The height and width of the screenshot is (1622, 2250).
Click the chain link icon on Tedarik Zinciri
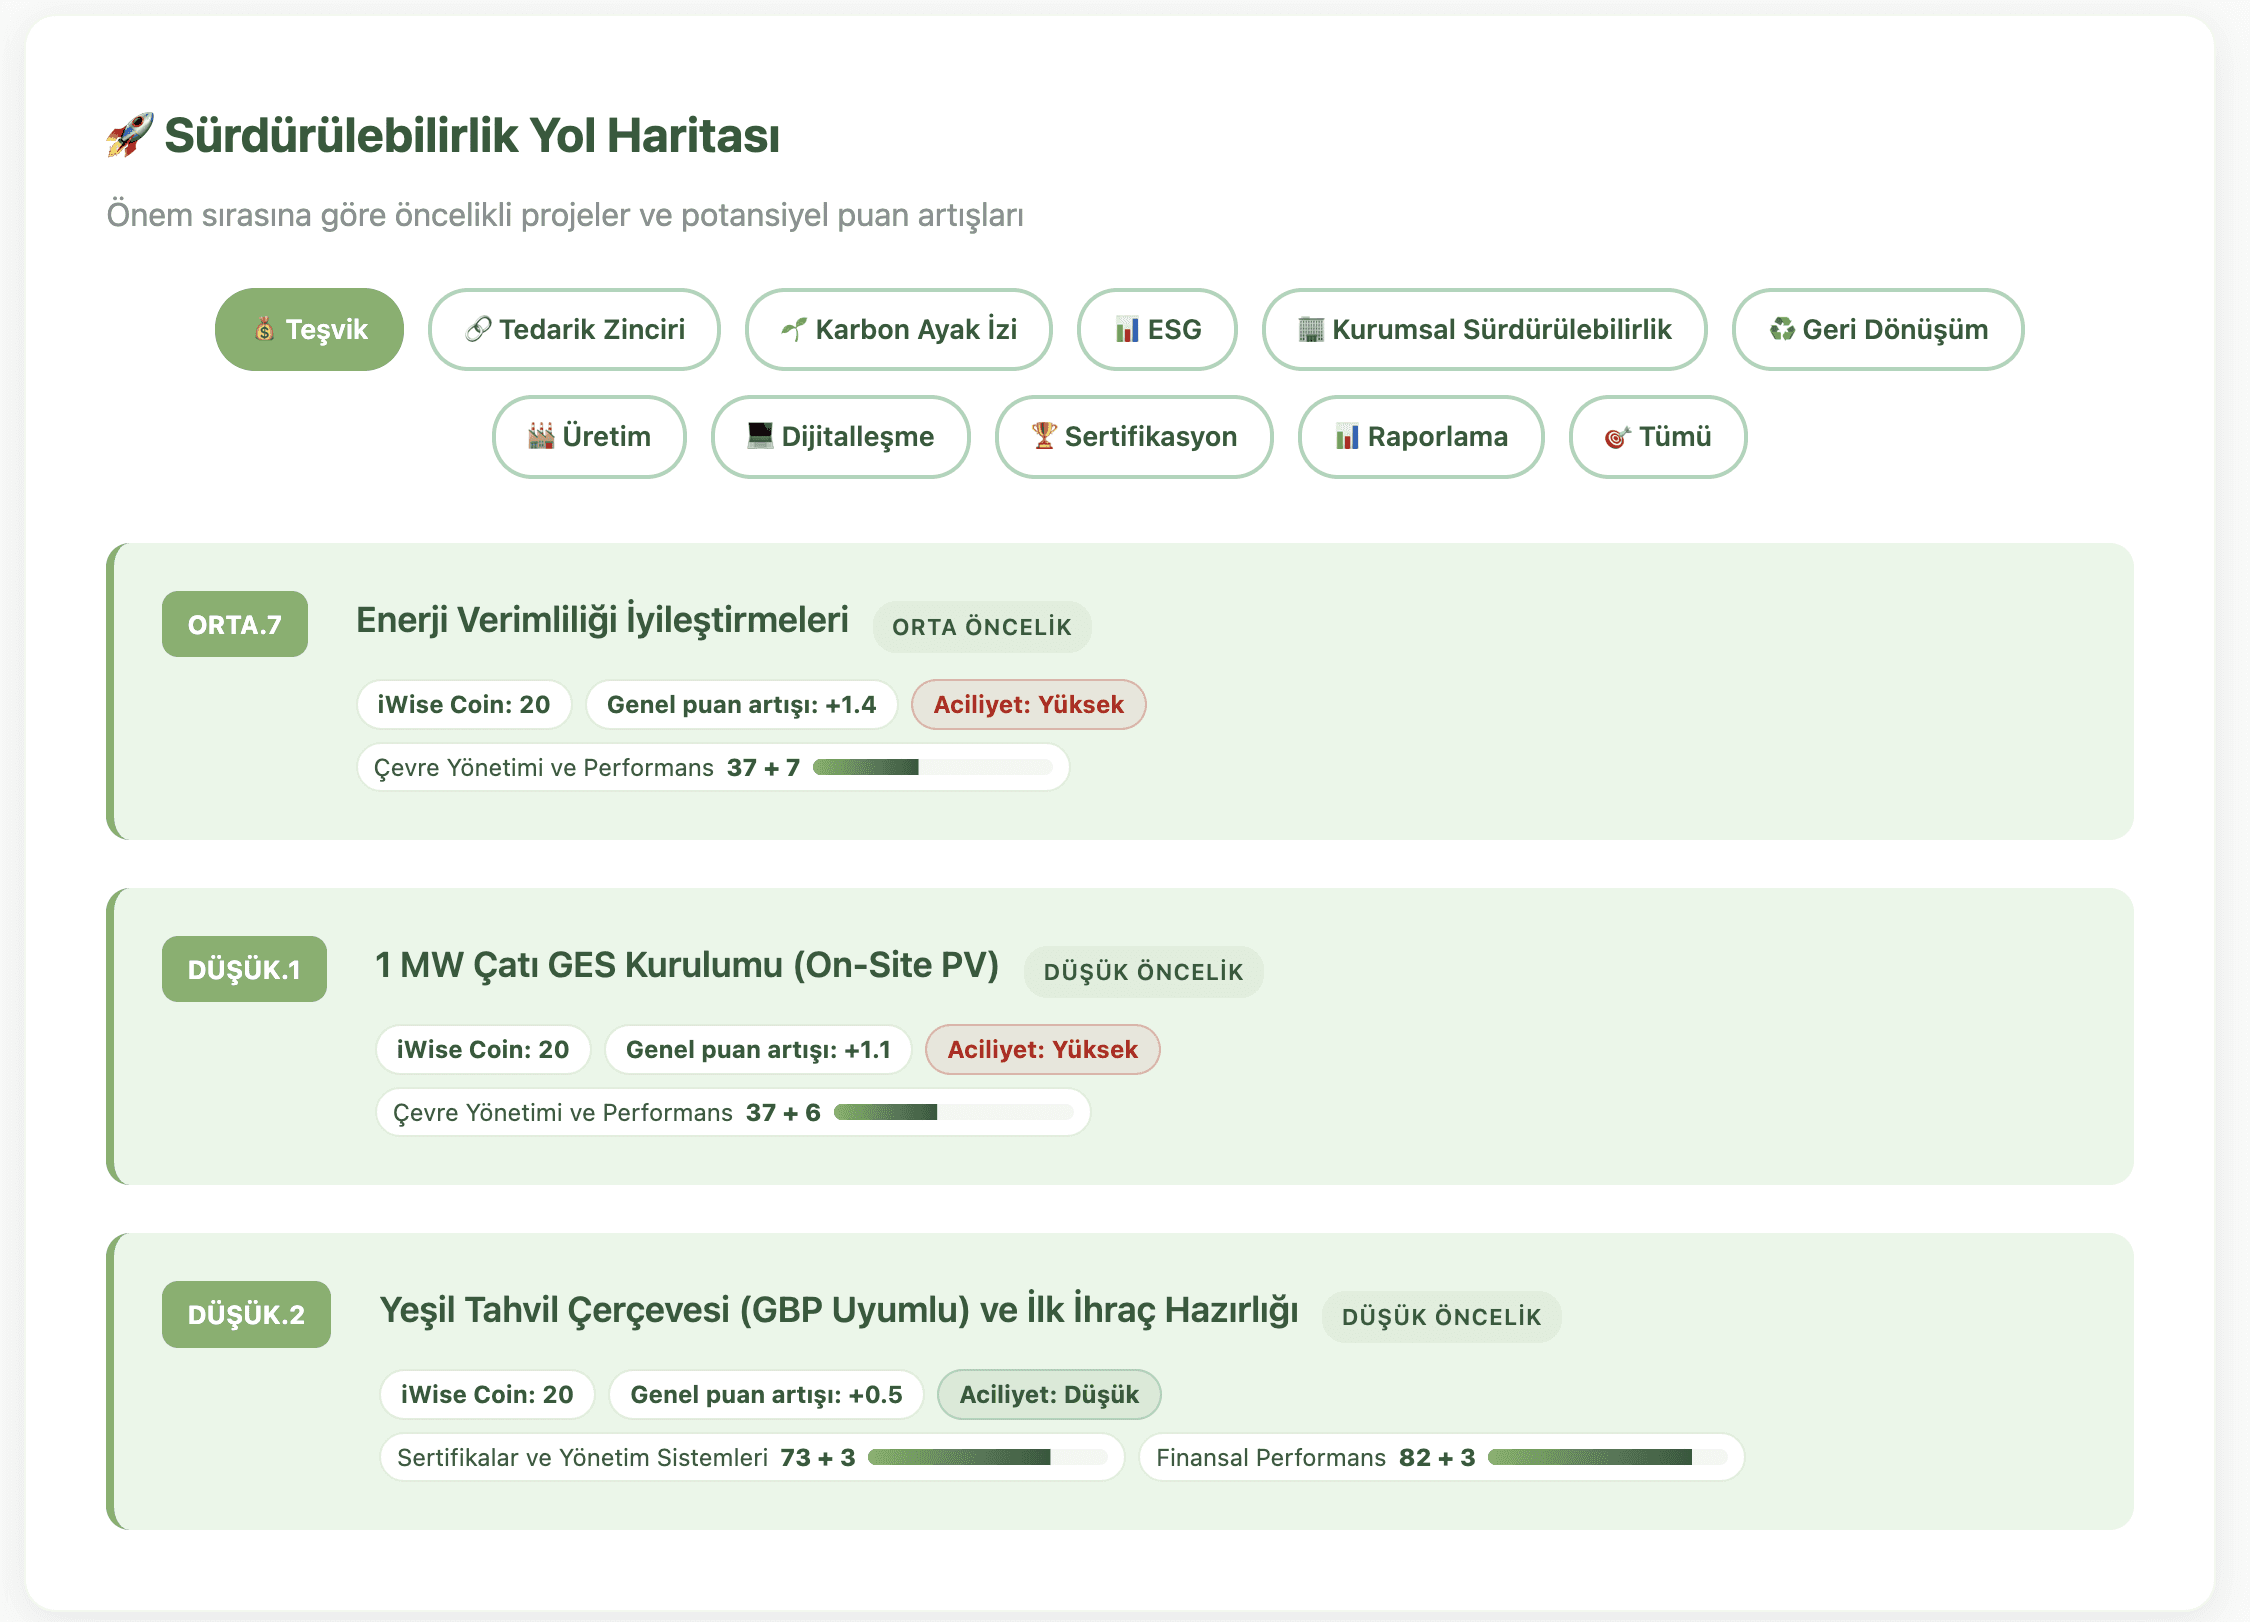coord(478,329)
